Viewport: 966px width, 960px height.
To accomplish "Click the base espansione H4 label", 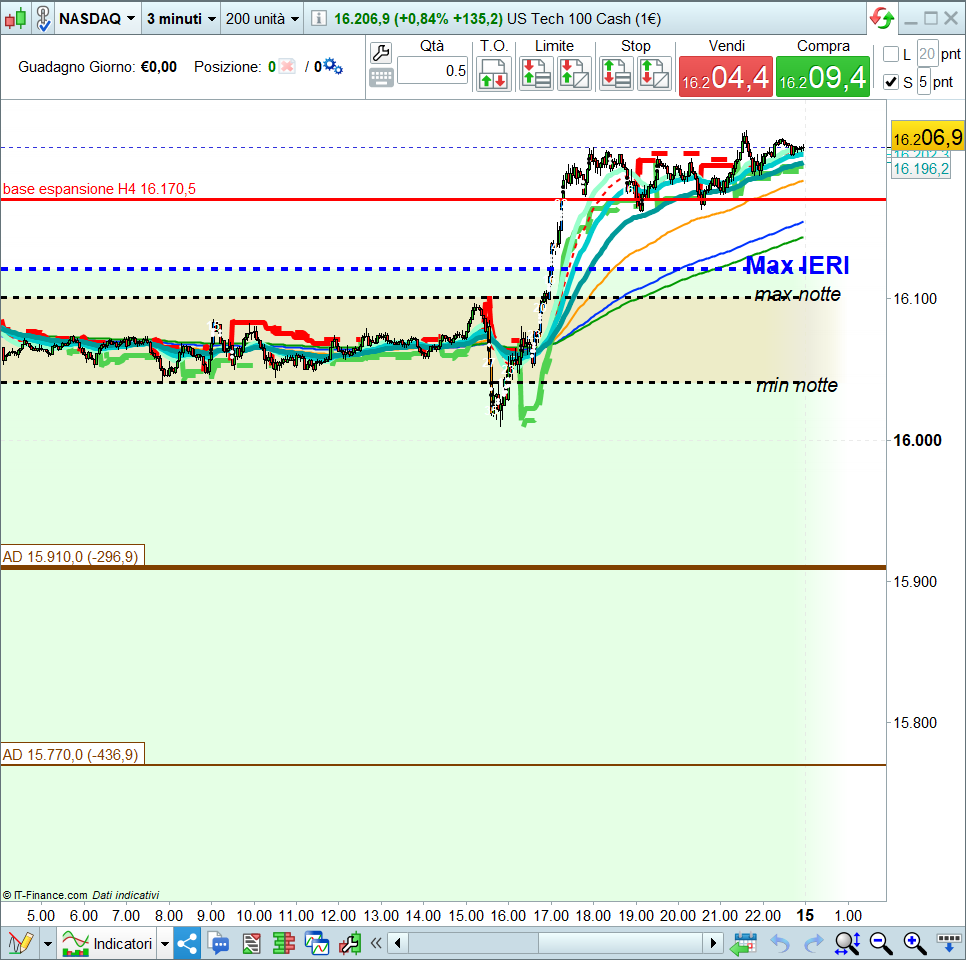I will [x=99, y=189].
